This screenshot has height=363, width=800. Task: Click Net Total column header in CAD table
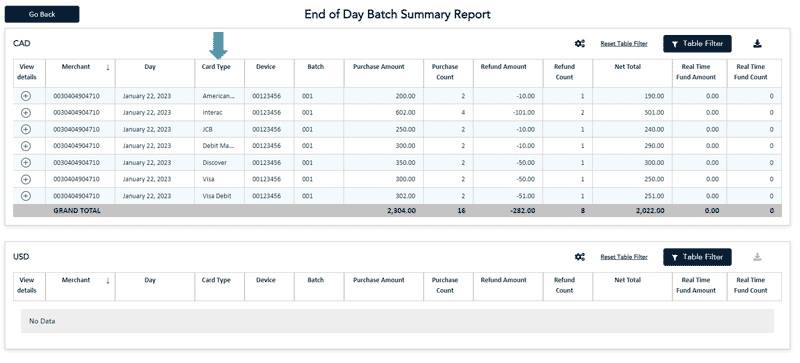(627, 67)
